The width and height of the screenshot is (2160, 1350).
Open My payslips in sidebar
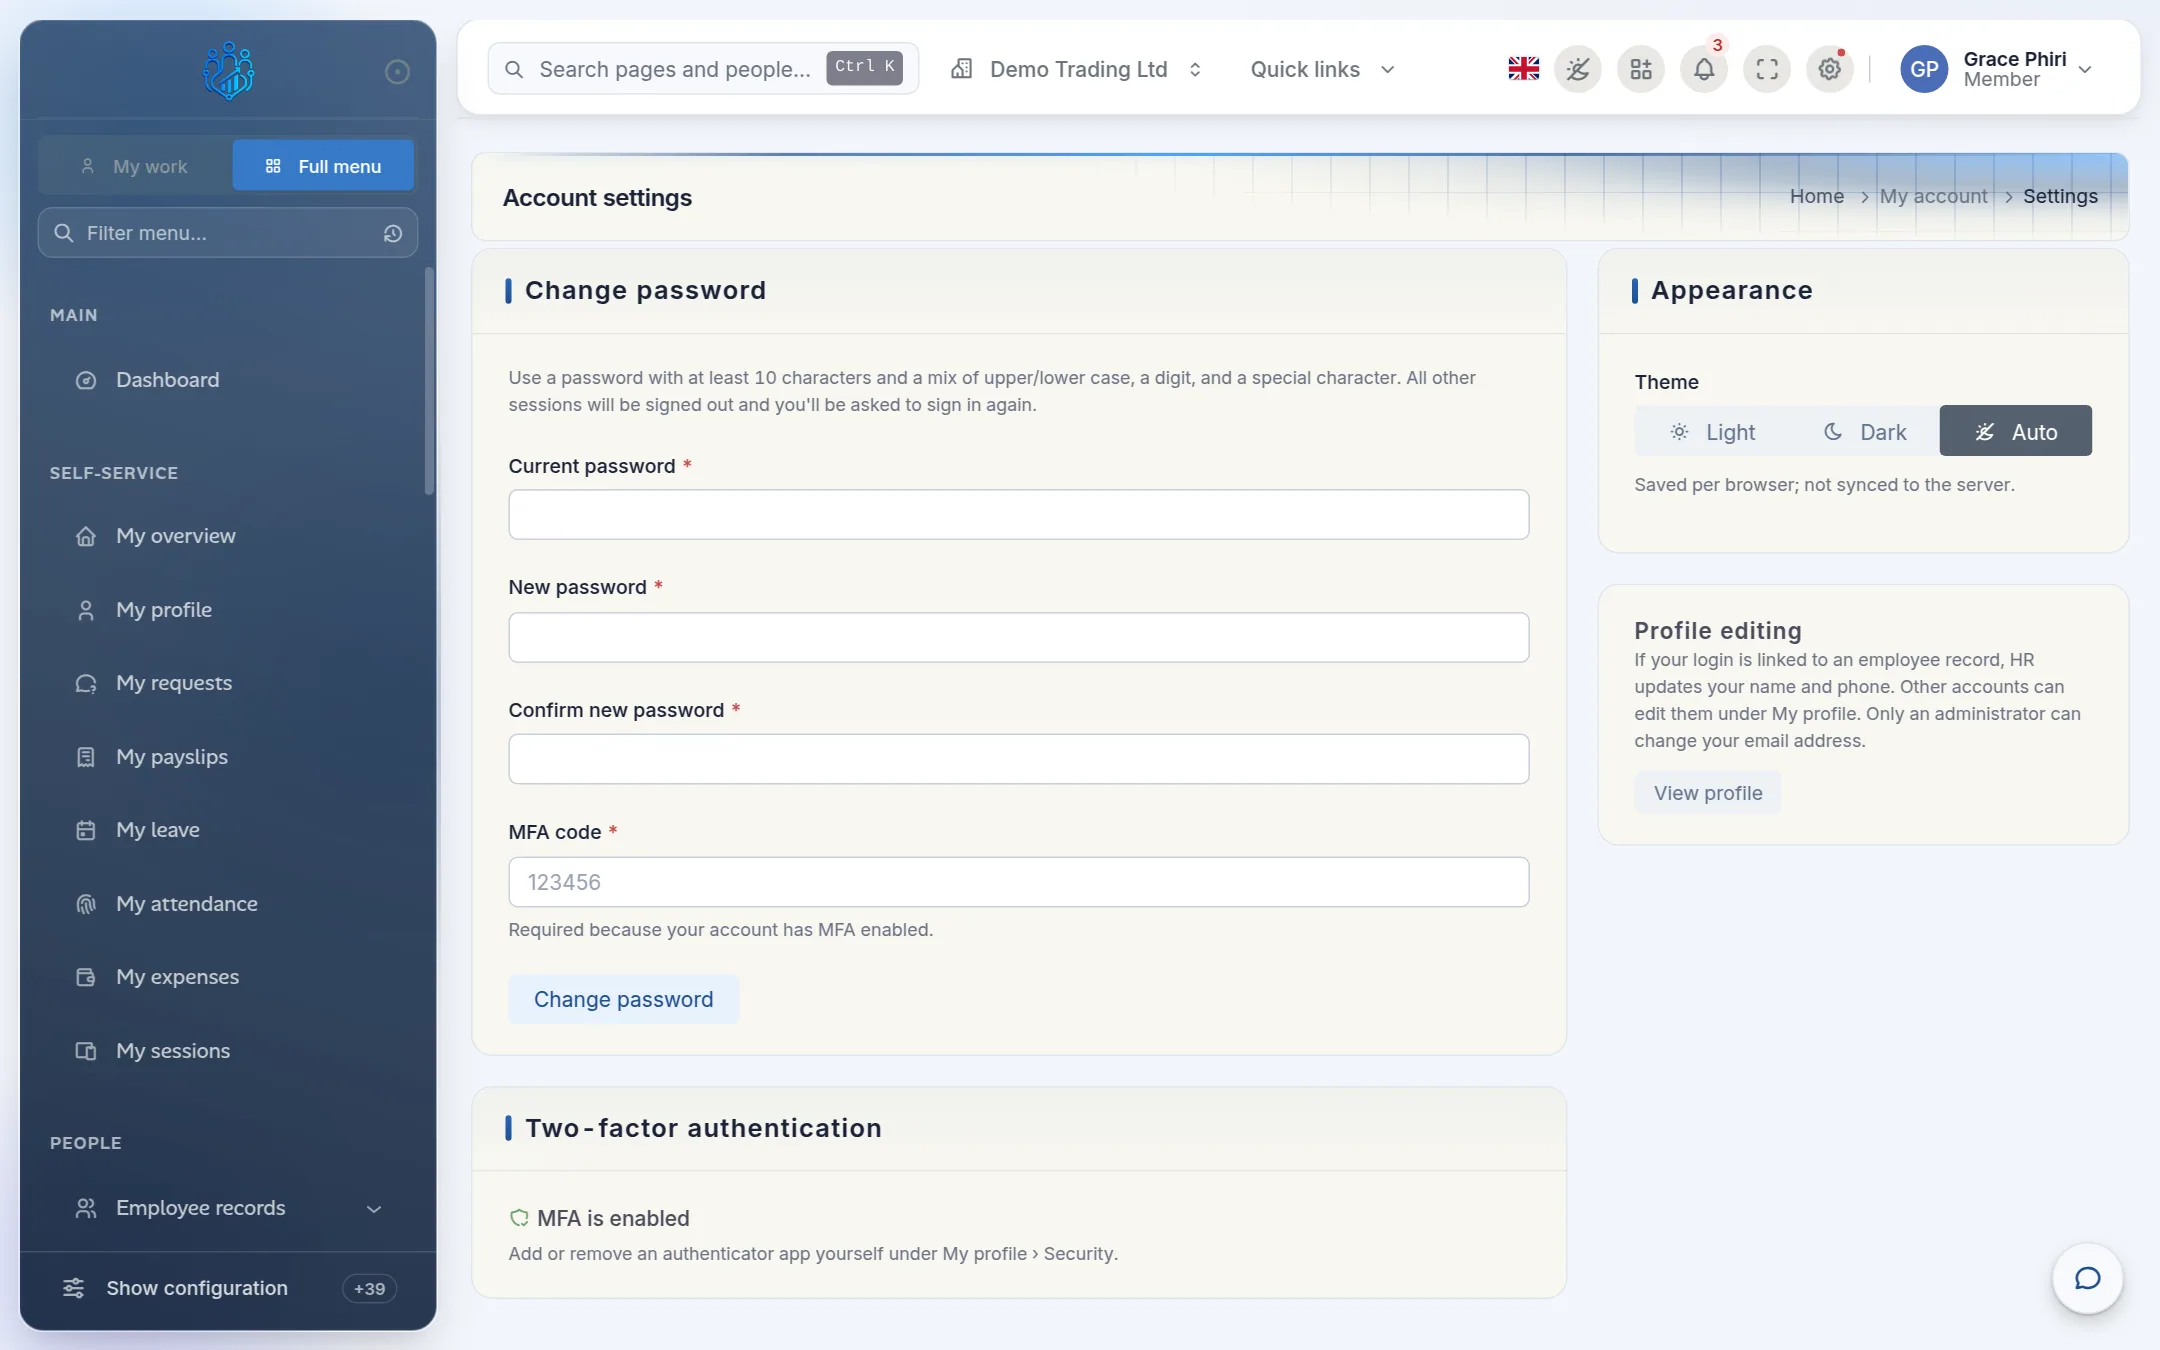pos(228,757)
